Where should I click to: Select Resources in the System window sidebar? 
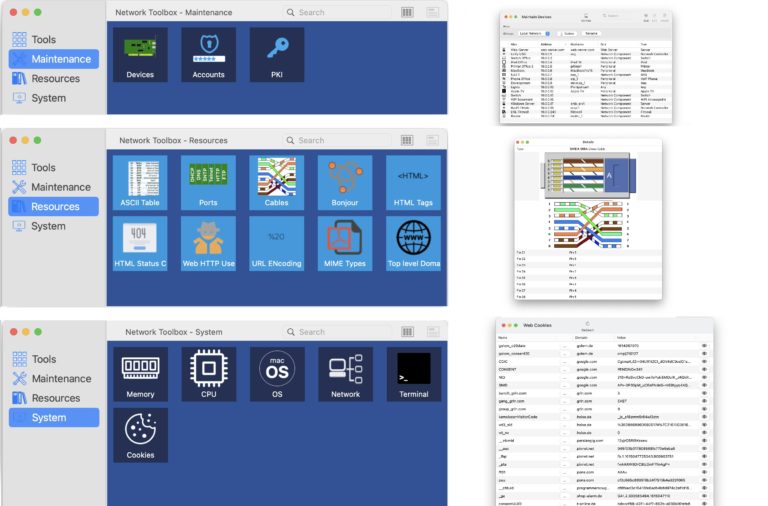point(55,398)
